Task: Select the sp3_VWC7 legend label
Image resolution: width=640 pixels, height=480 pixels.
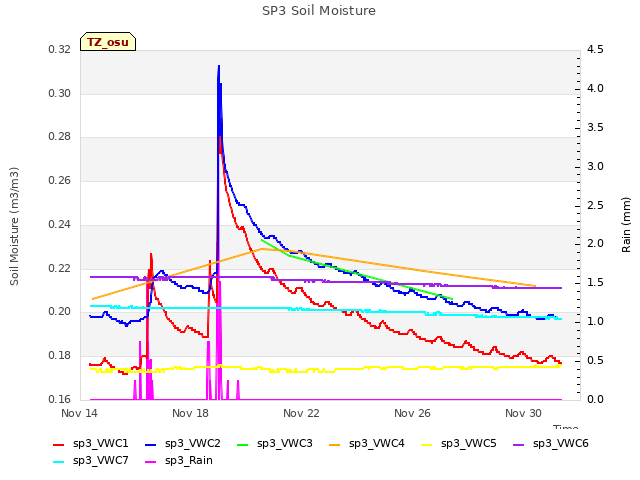Action: pos(100,461)
